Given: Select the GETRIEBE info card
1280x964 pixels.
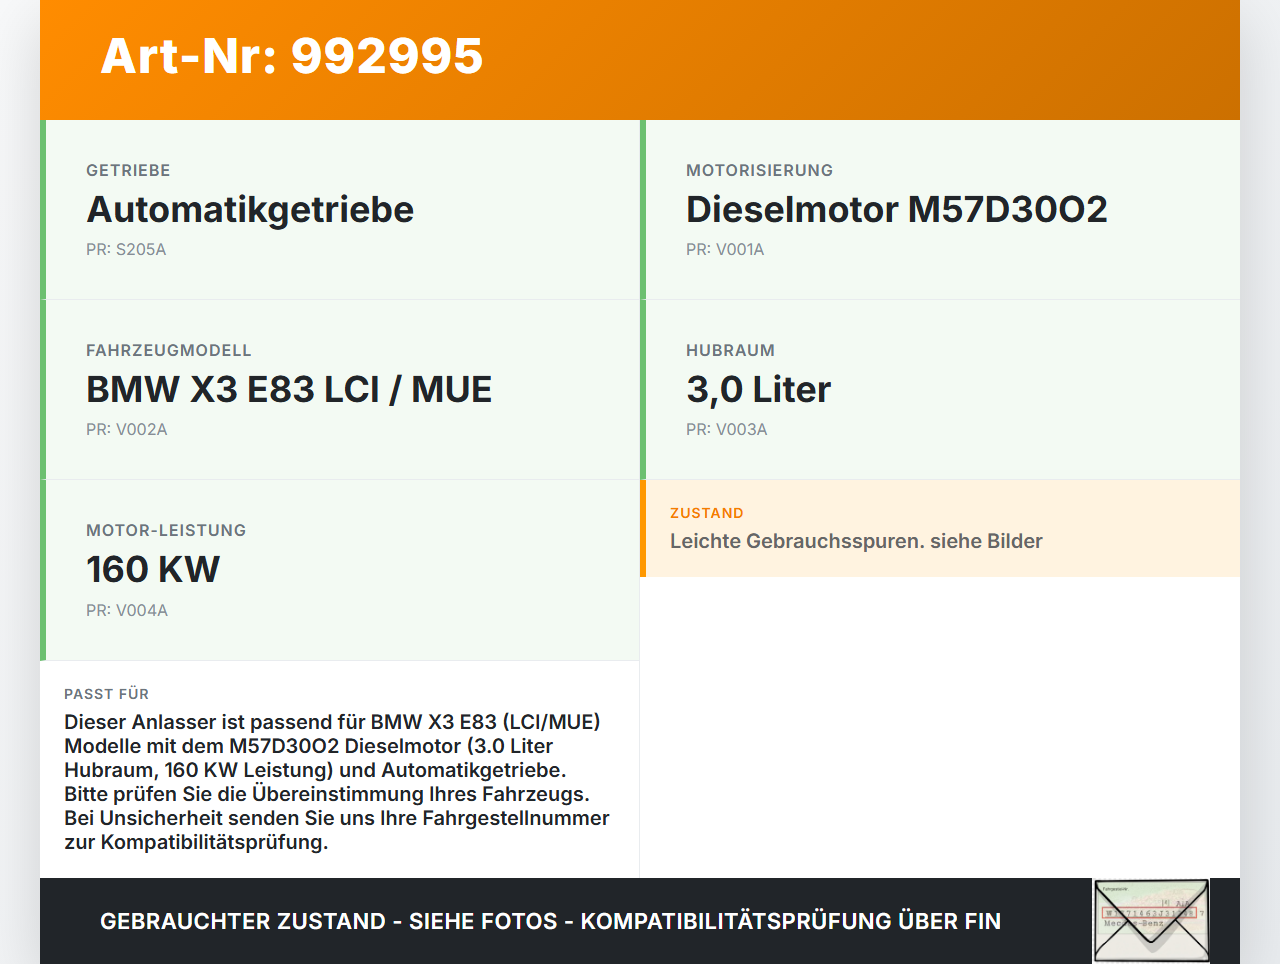Looking at the screenshot, I should pos(340,209).
